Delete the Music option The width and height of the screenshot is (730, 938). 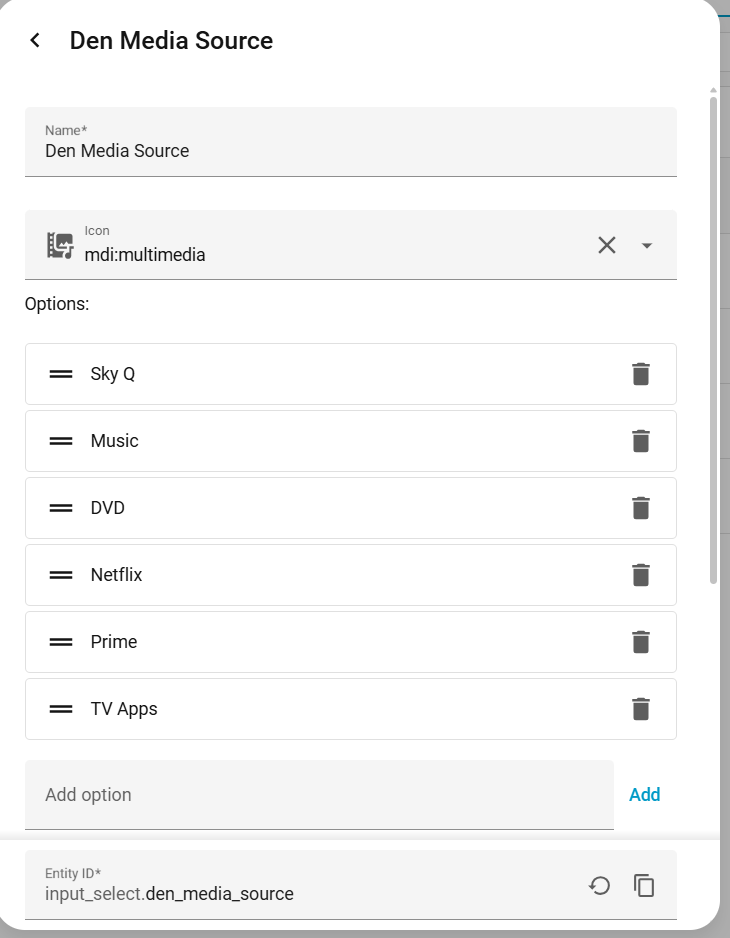(641, 441)
